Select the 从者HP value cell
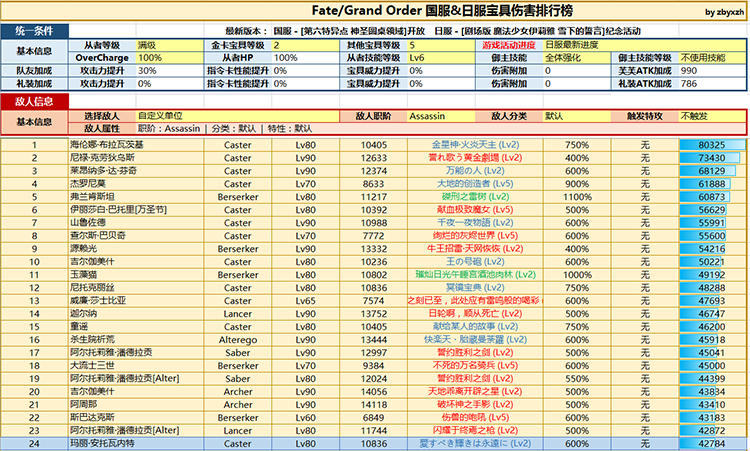This screenshot has height=451, width=750. (x=306, y=58)
